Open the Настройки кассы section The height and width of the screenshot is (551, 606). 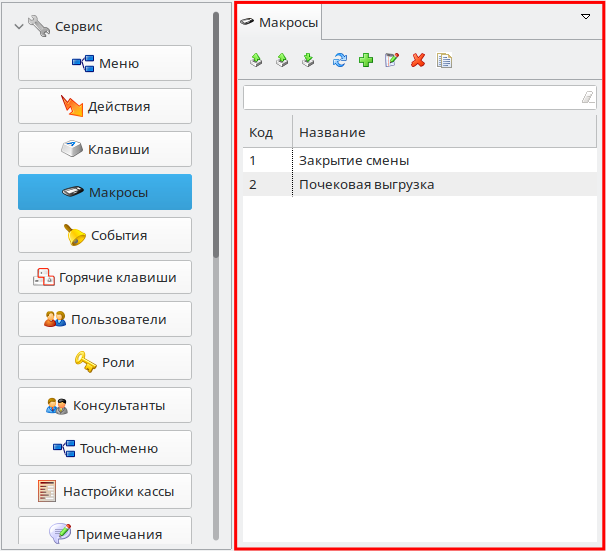pos(105,491)
